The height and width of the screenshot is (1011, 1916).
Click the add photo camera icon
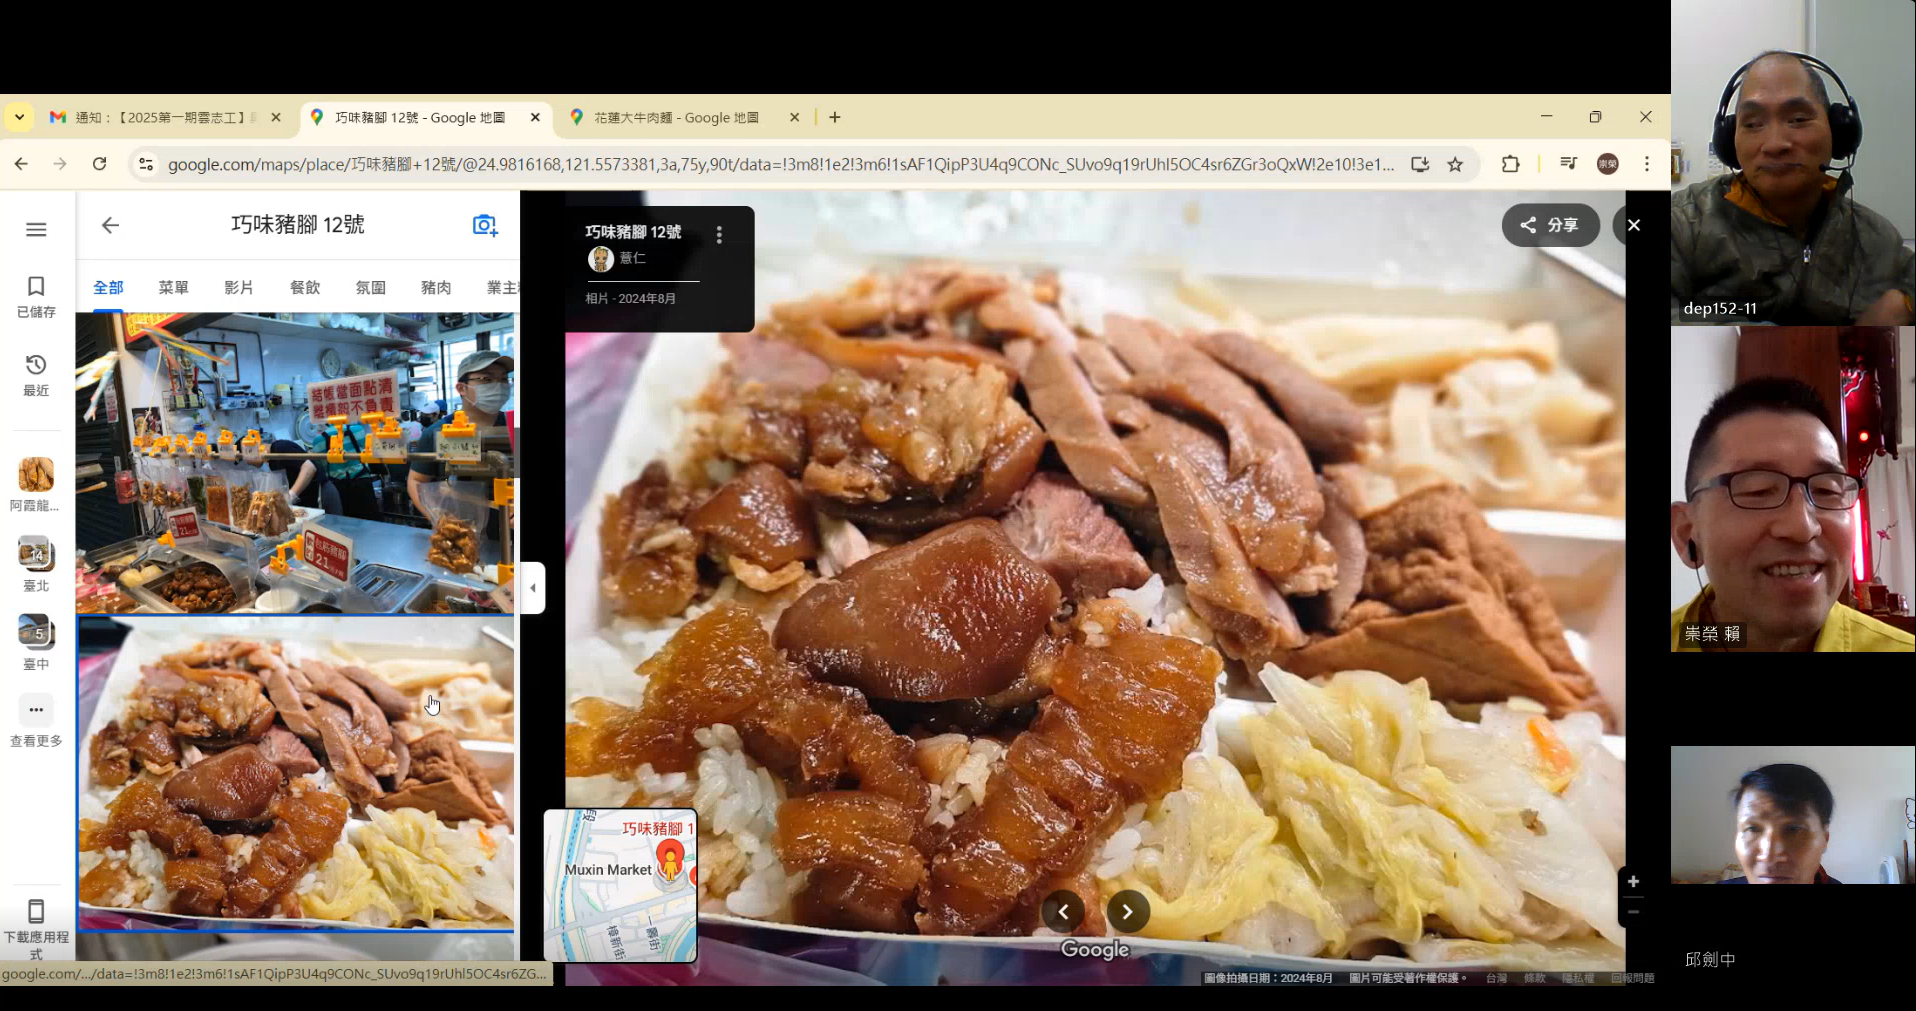[484, 225]
